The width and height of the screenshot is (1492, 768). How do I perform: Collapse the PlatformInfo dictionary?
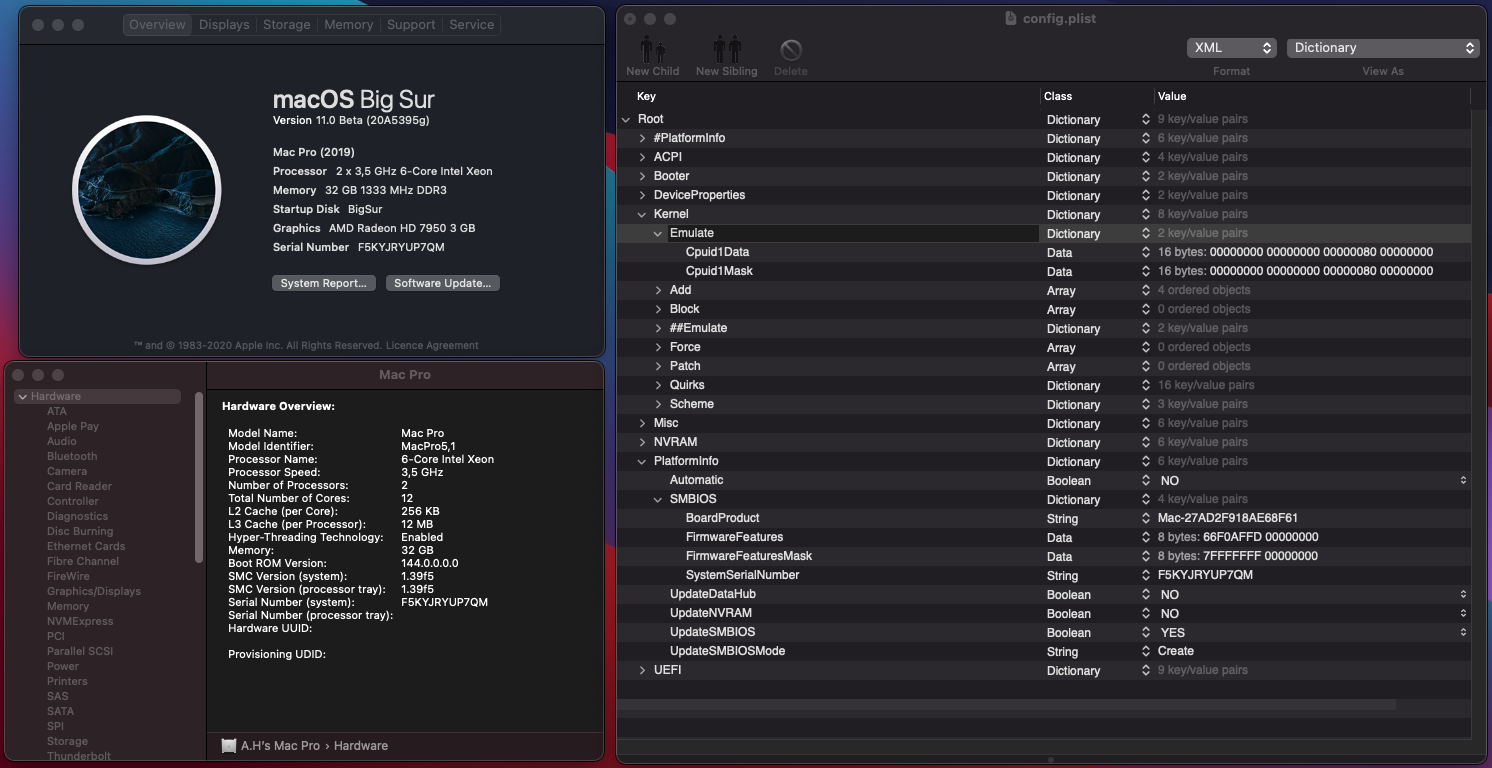tap(642, 461)
